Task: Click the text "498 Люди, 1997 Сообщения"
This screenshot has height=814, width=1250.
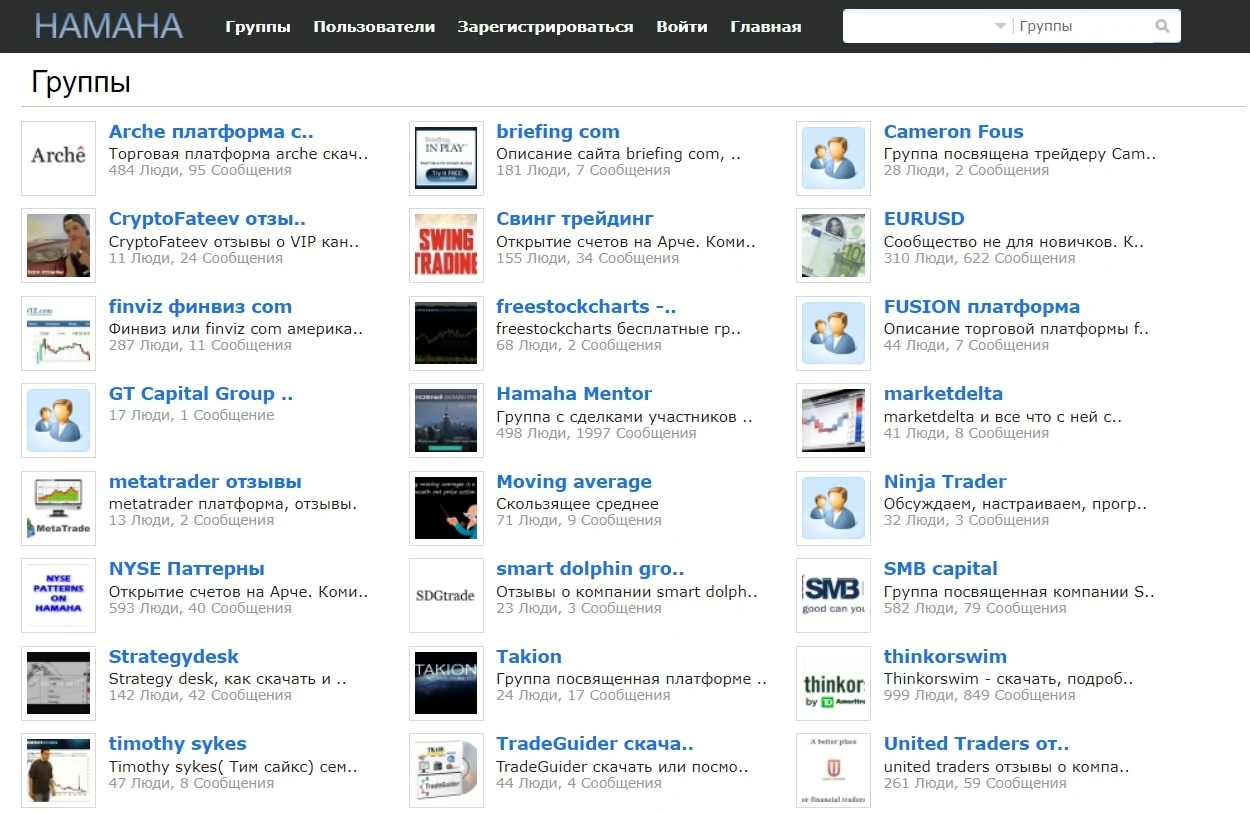Action: [596, 433]
